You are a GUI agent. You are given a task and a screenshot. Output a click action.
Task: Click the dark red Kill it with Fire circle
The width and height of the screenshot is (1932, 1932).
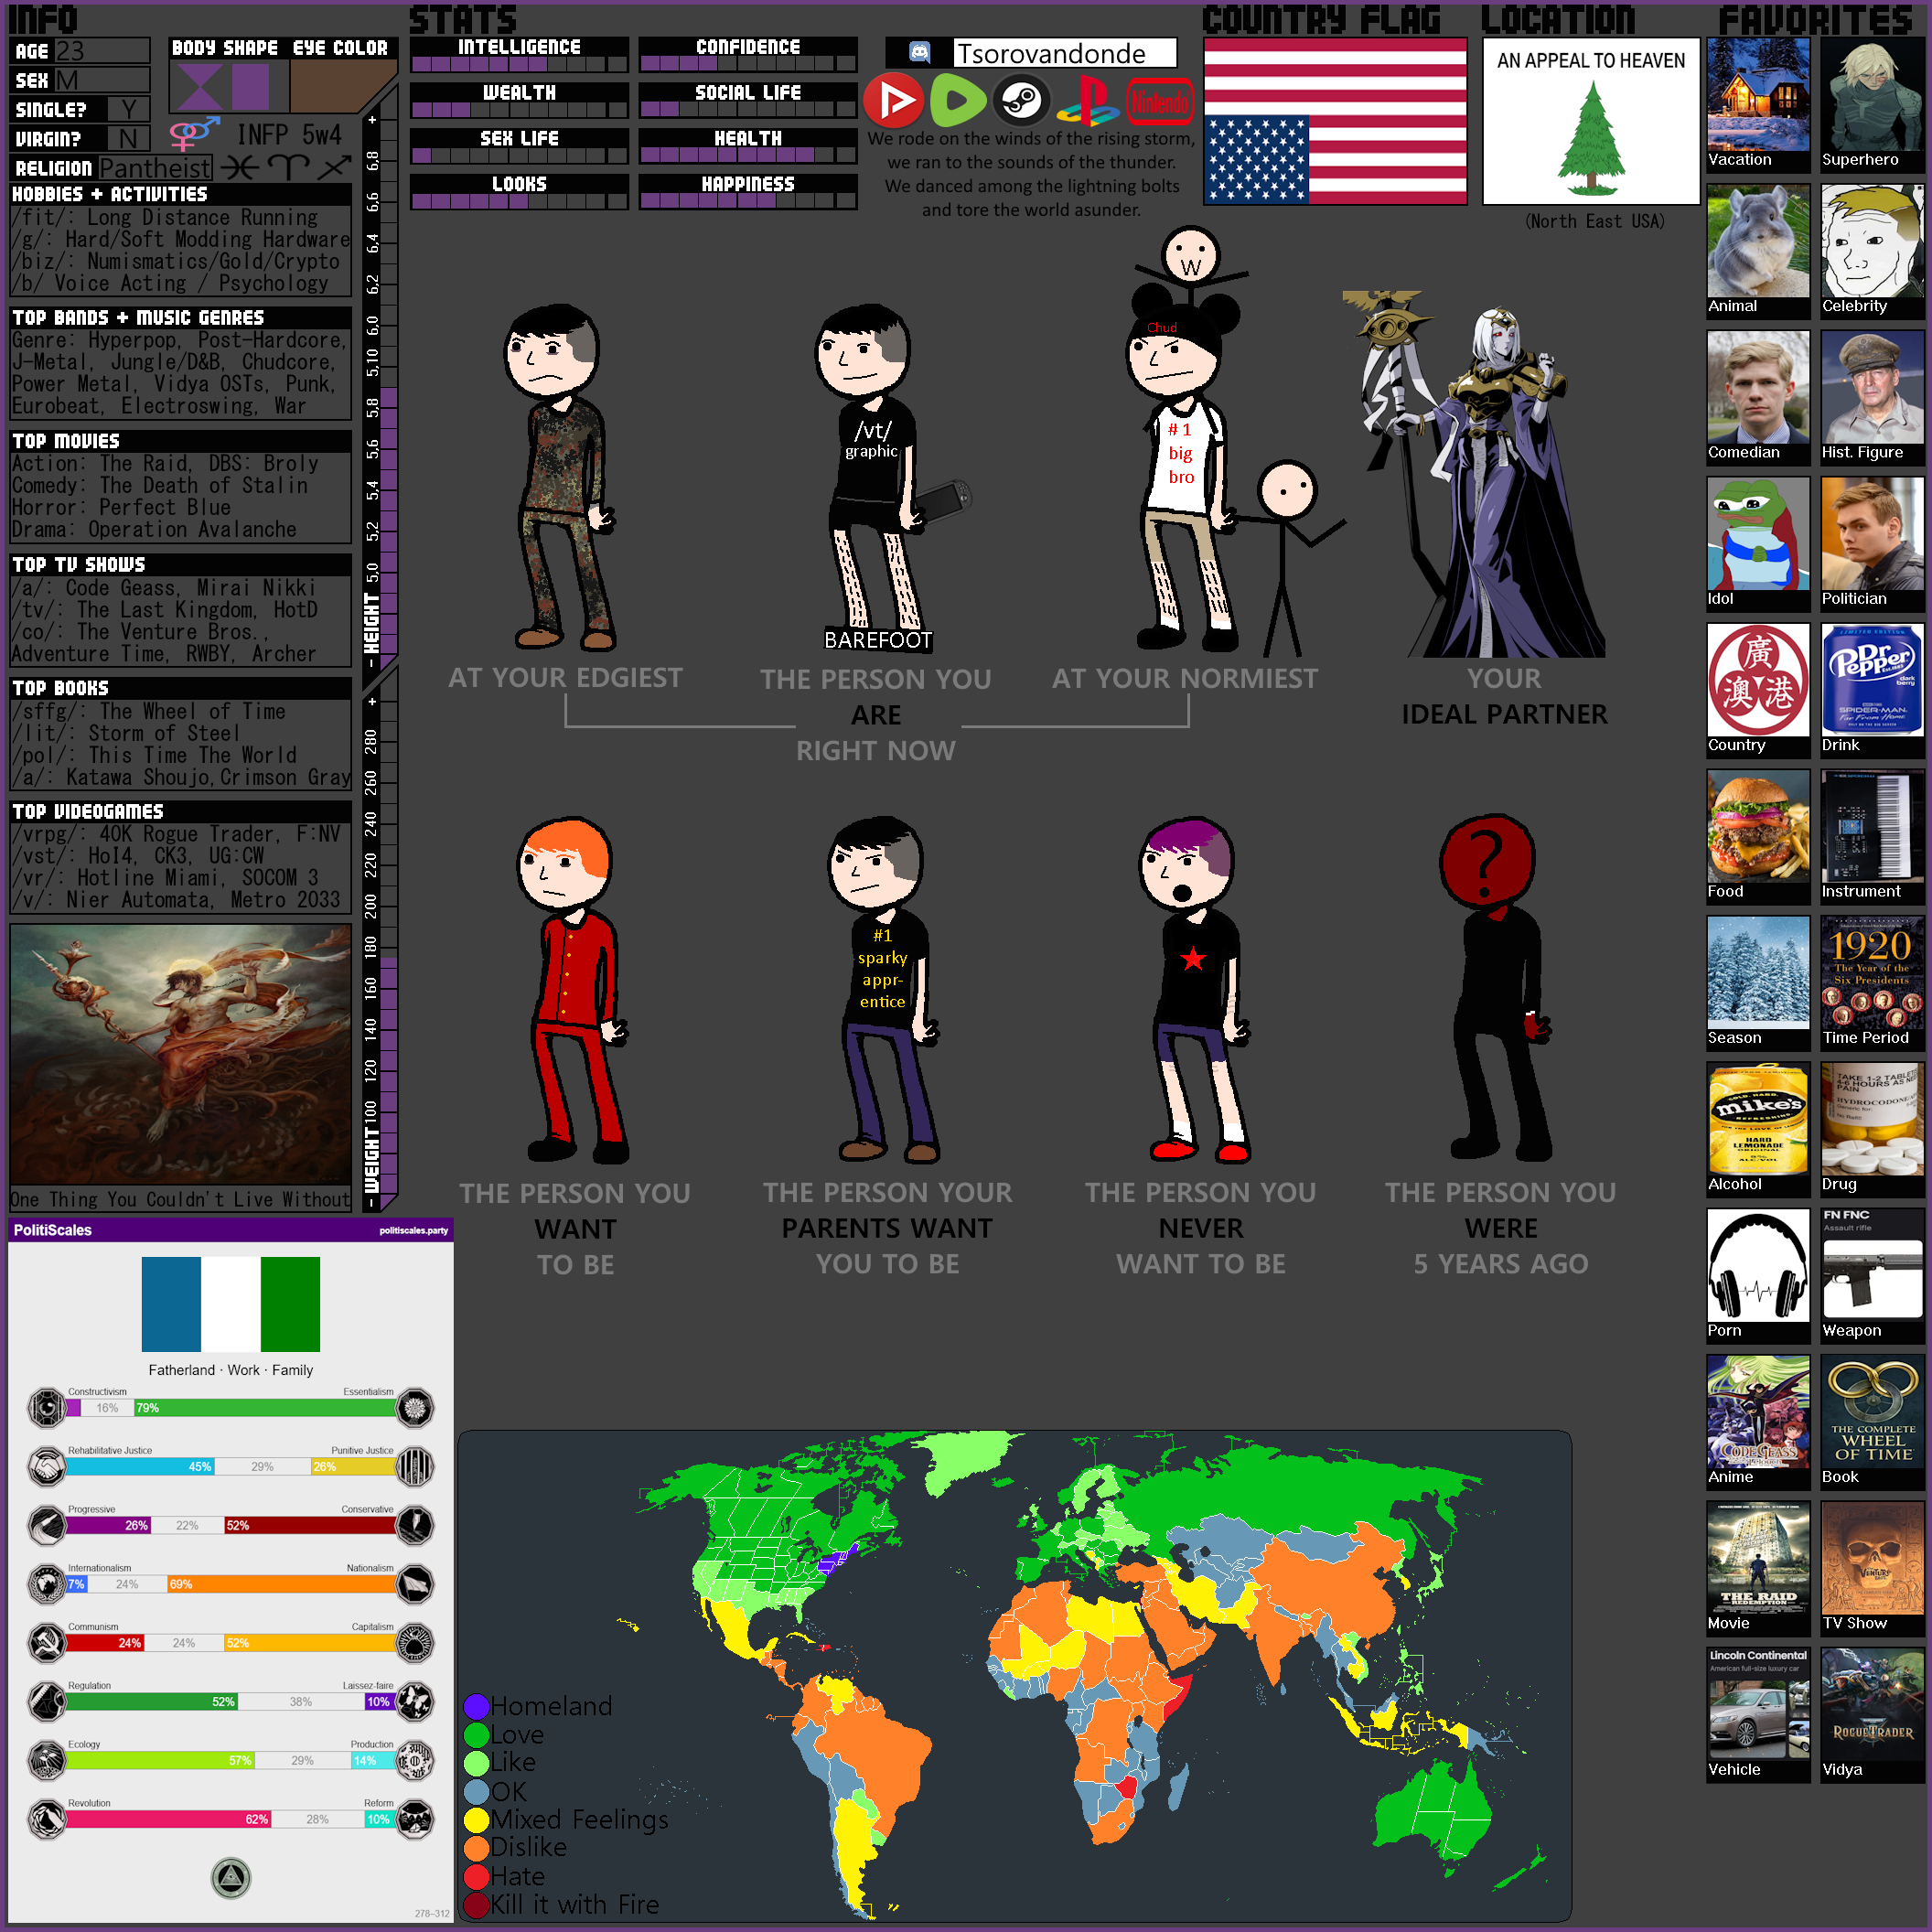[476, 1905]
